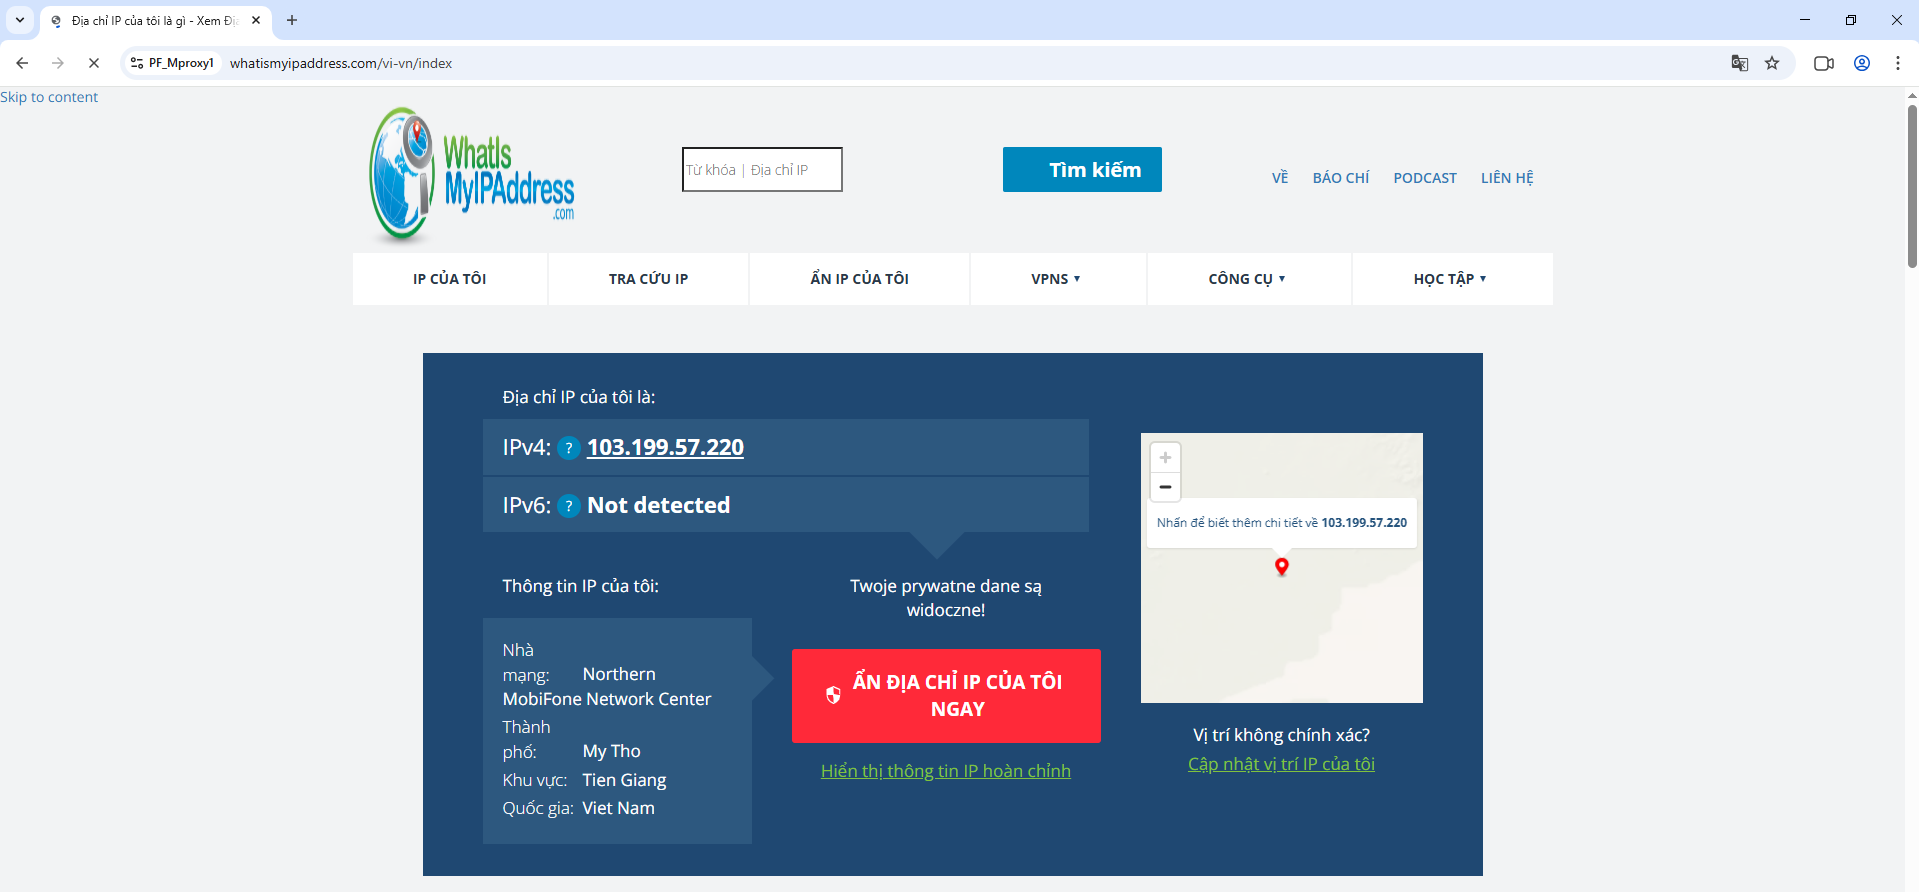The width and height of the screenshot is (1919, 892).
Task: Open the Google Translate page icon
Action: 1740,63
